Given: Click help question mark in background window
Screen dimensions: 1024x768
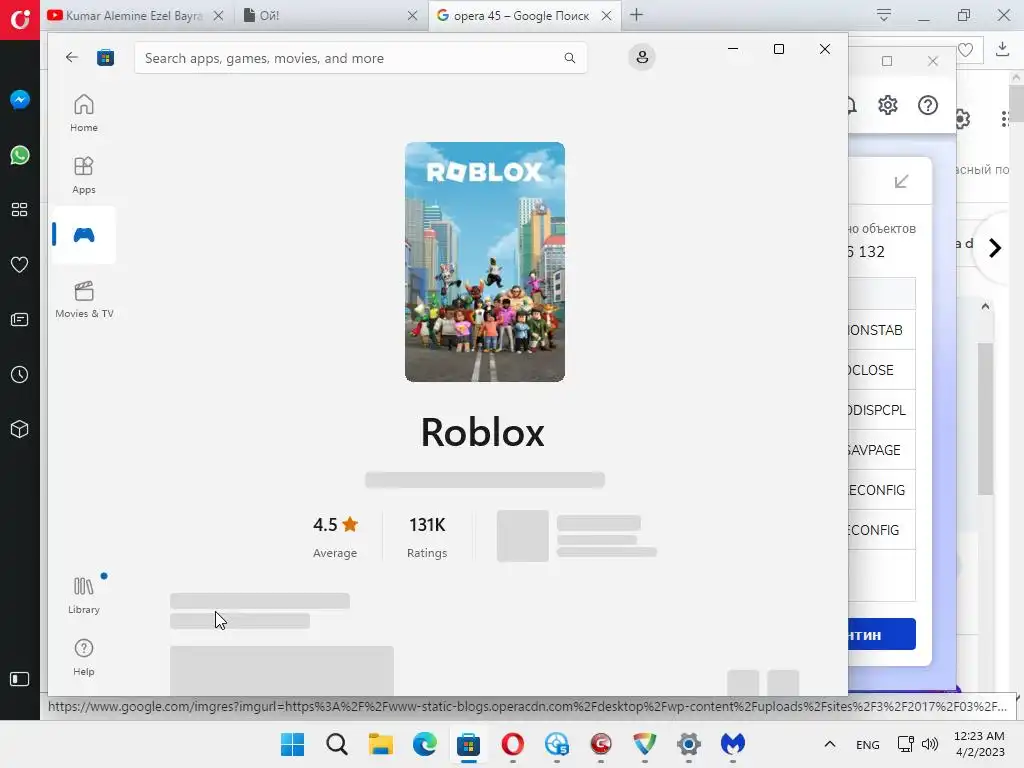Looking at the screenshot, I should click(927, 105).
